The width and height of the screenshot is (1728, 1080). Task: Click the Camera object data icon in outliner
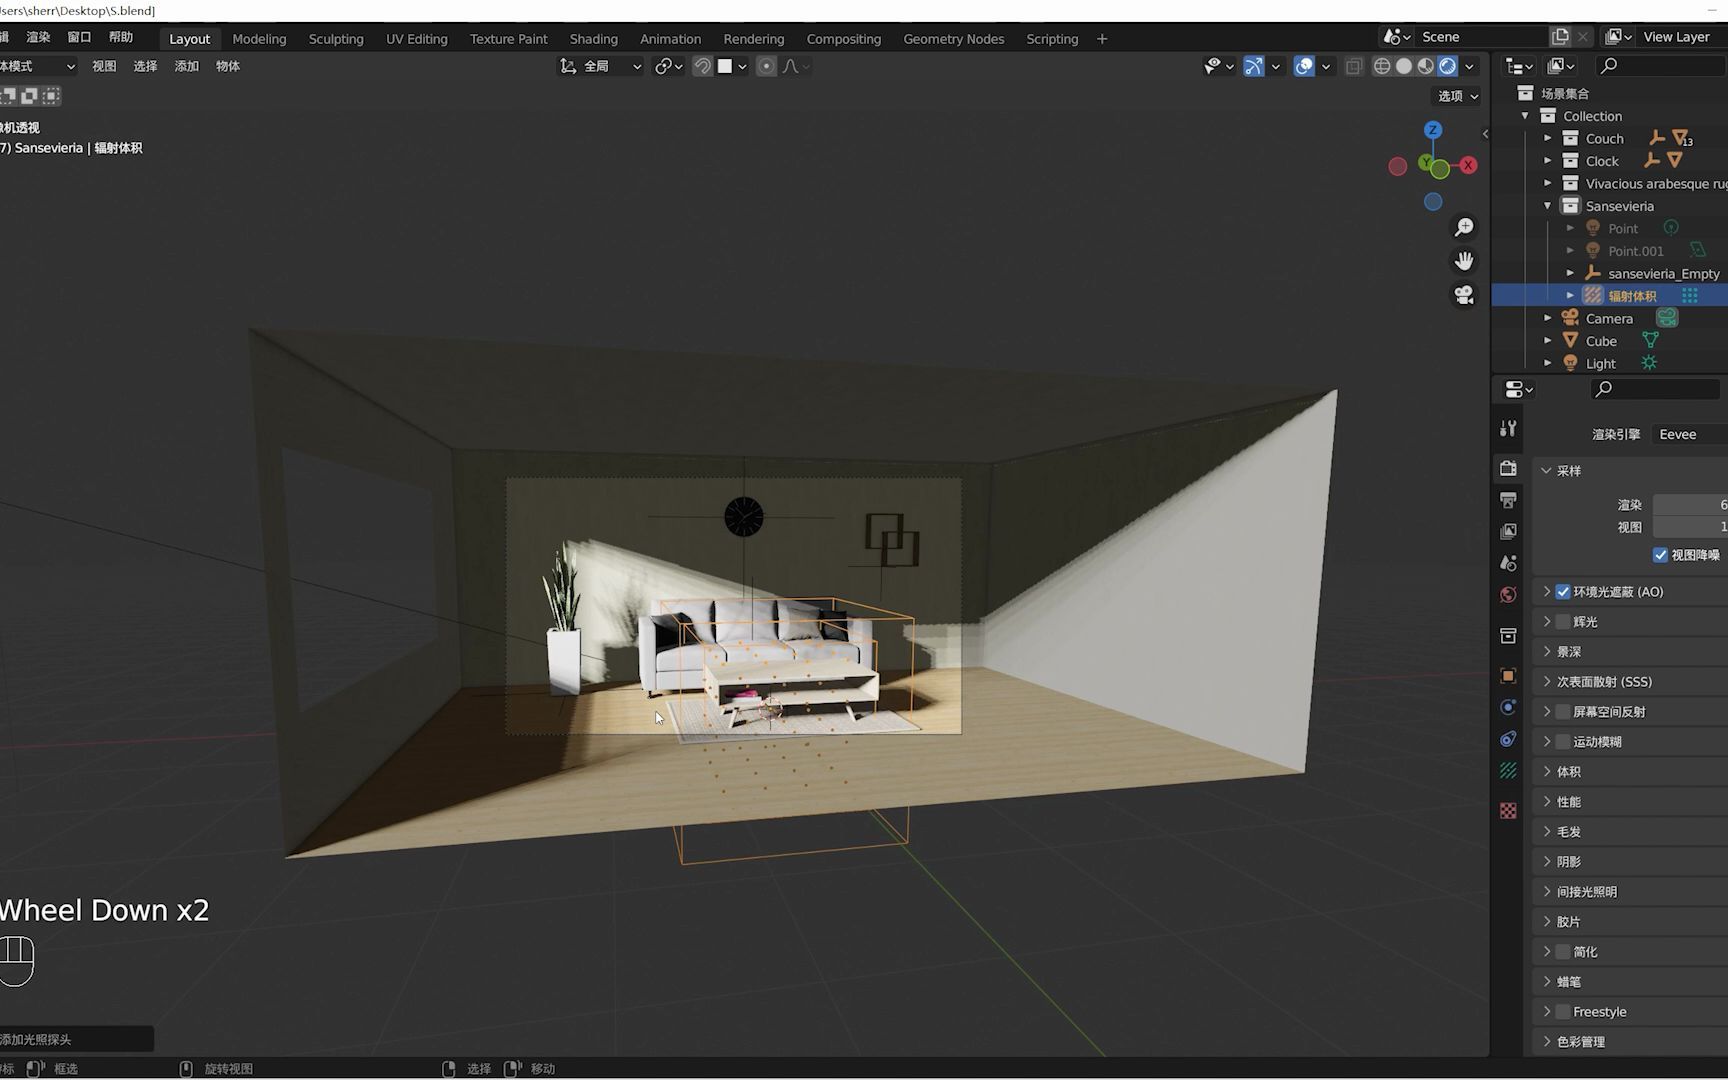pos(1667,318)
